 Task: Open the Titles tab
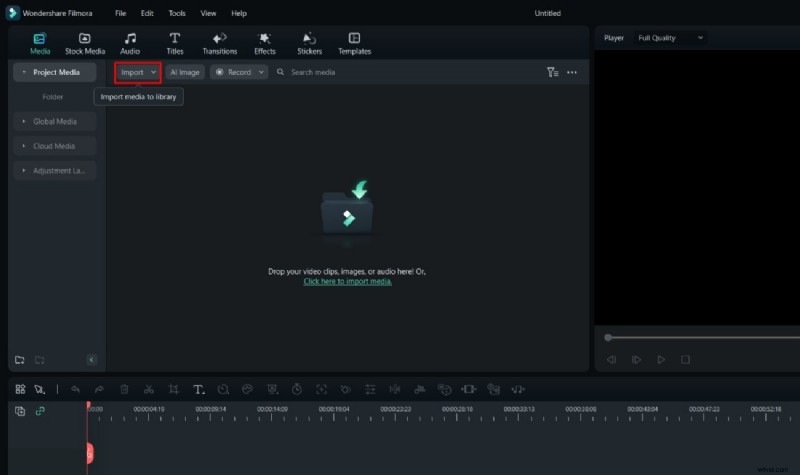(174, 44)
